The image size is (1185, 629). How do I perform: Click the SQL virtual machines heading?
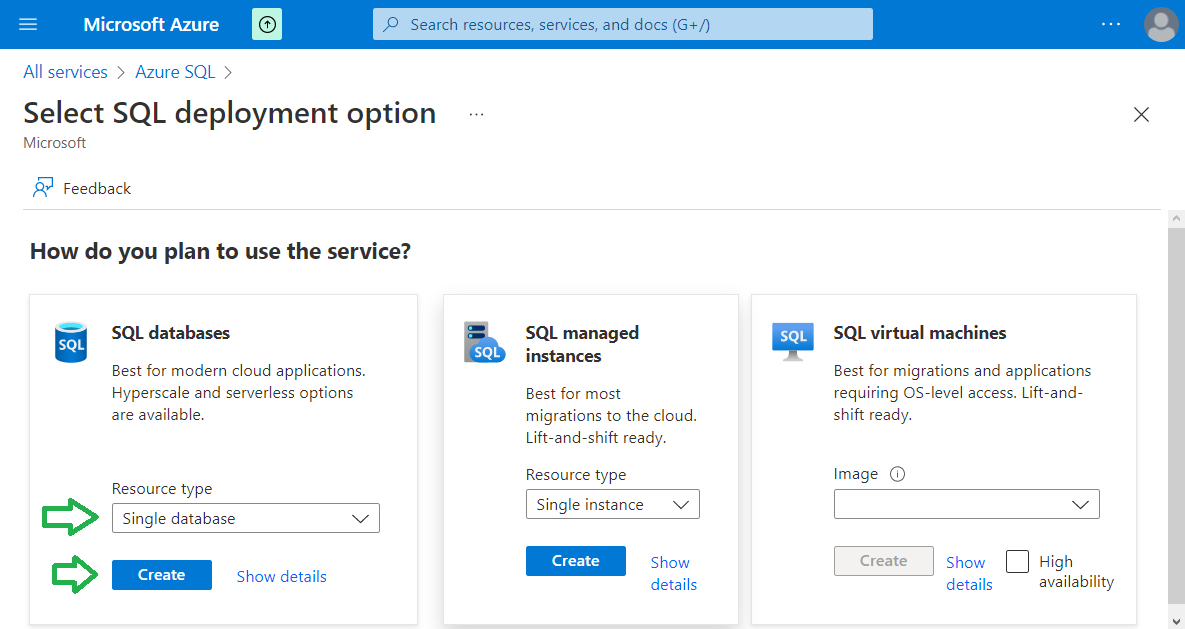click(x=920, y=333)
